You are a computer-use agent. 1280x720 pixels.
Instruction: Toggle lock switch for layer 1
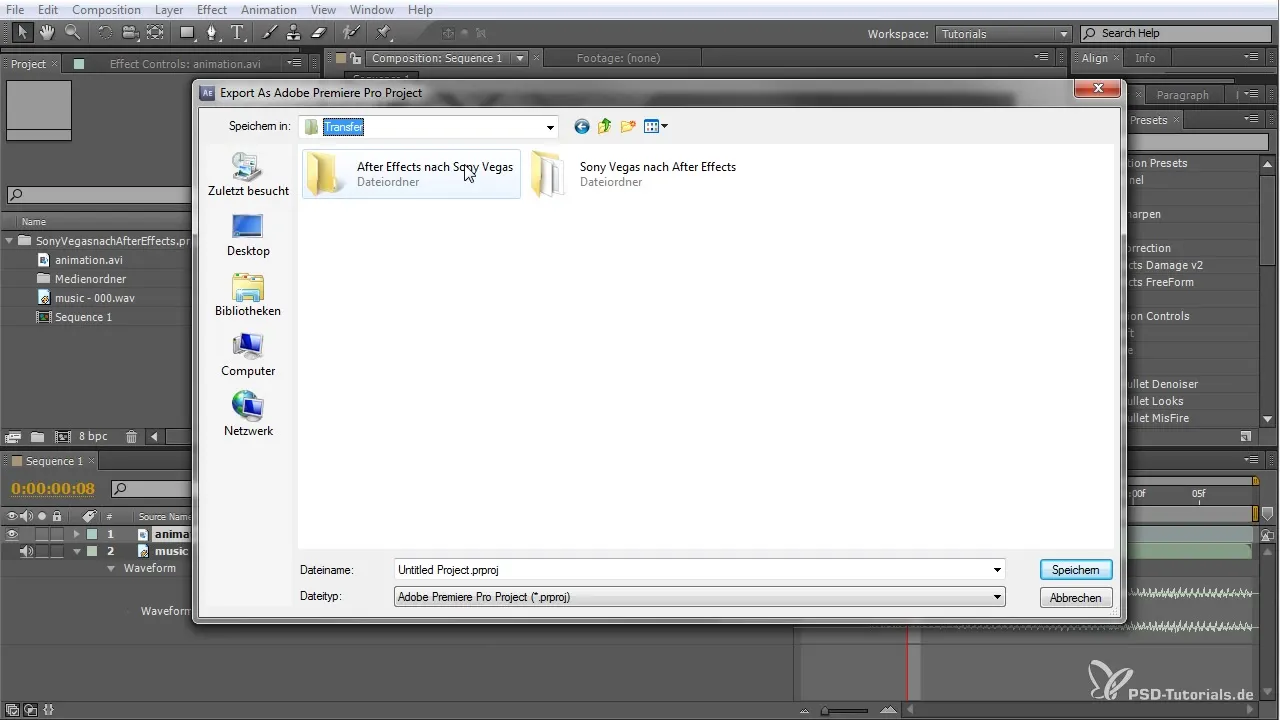57,534
